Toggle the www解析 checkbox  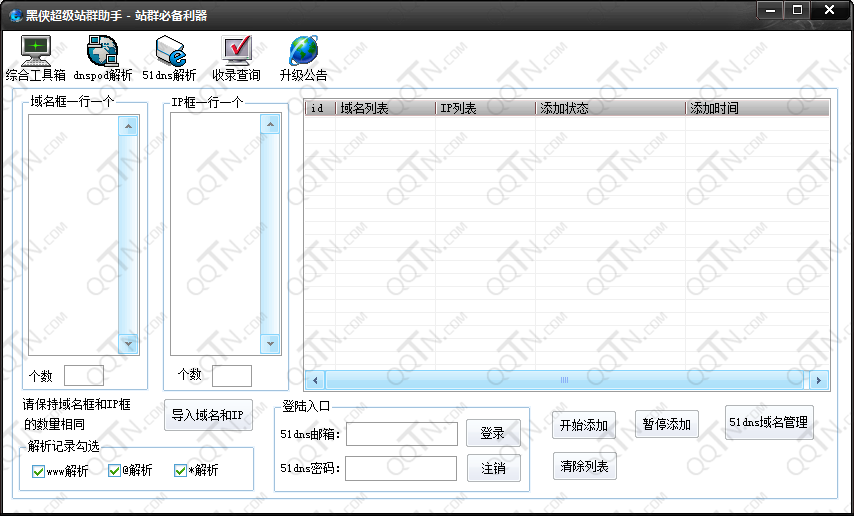click(39, 472)
